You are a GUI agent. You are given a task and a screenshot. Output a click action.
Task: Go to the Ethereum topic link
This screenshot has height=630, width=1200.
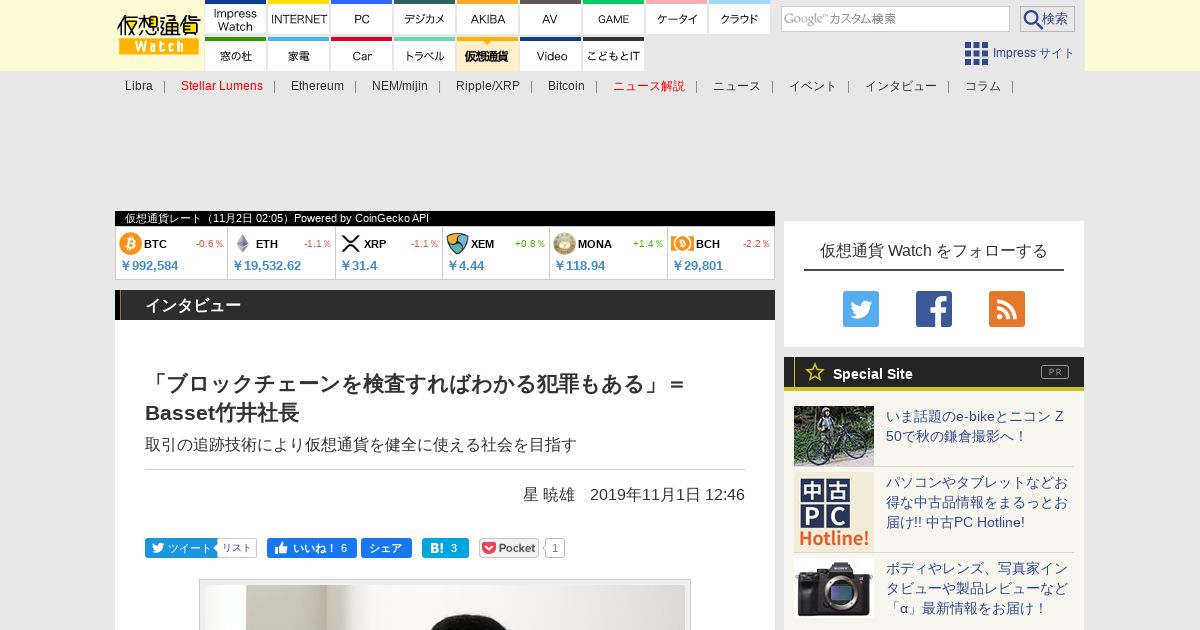pos(317,86)
